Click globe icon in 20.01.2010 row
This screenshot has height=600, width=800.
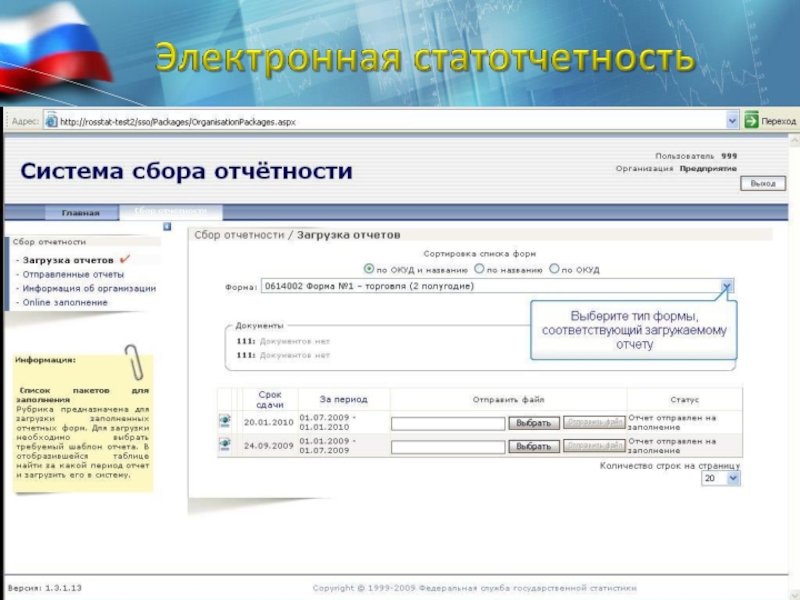224,421
